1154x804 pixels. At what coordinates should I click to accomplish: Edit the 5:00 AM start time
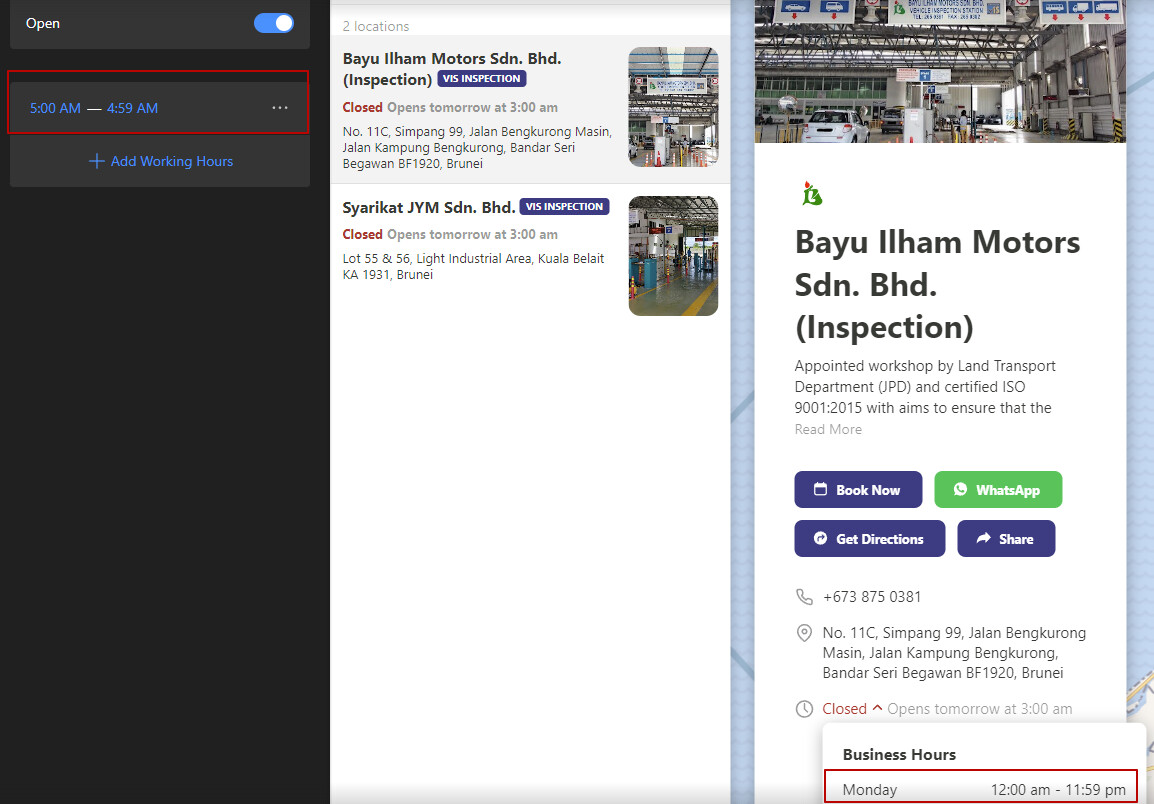[55, 108]
